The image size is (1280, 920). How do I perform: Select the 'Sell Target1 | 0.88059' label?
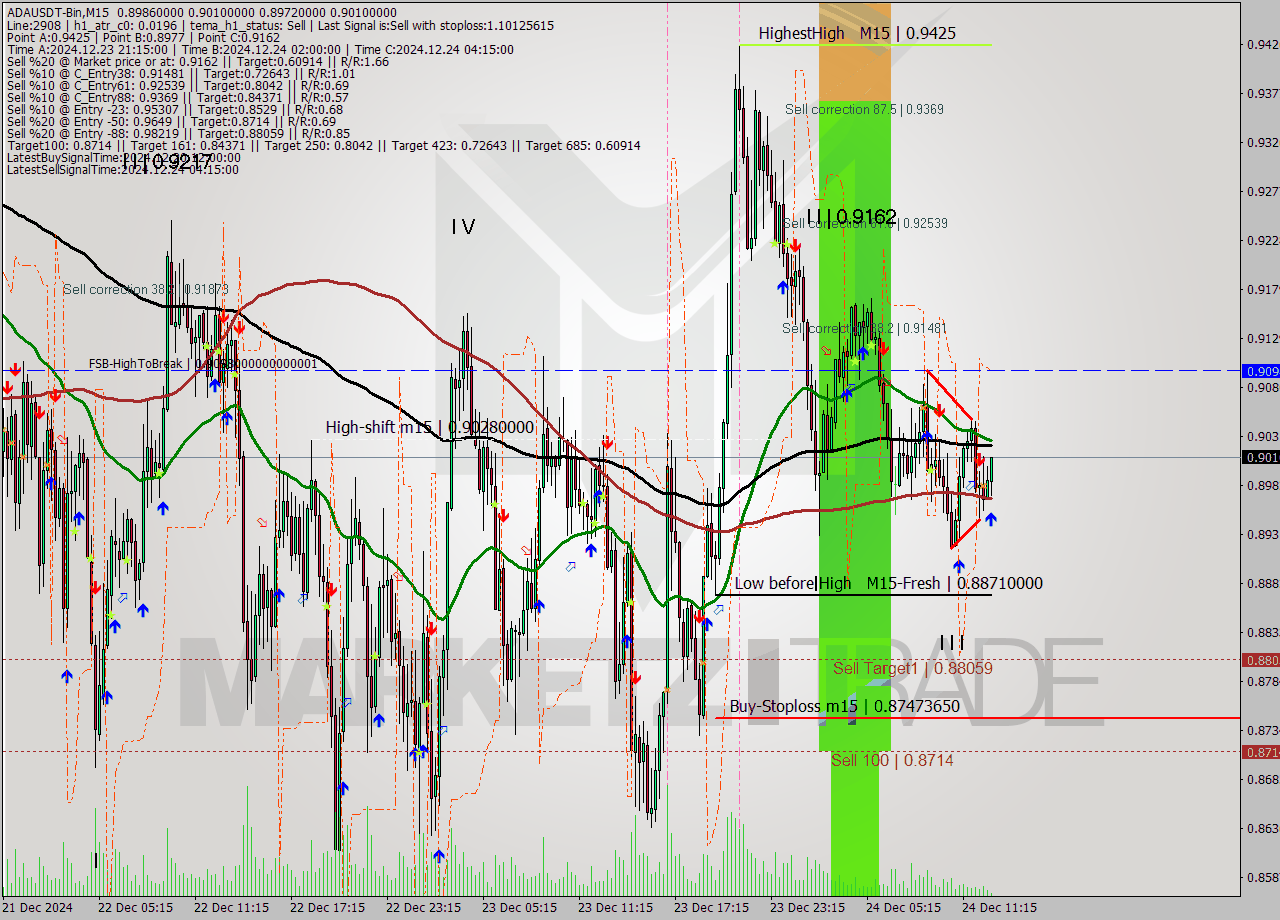coord(913,668)
